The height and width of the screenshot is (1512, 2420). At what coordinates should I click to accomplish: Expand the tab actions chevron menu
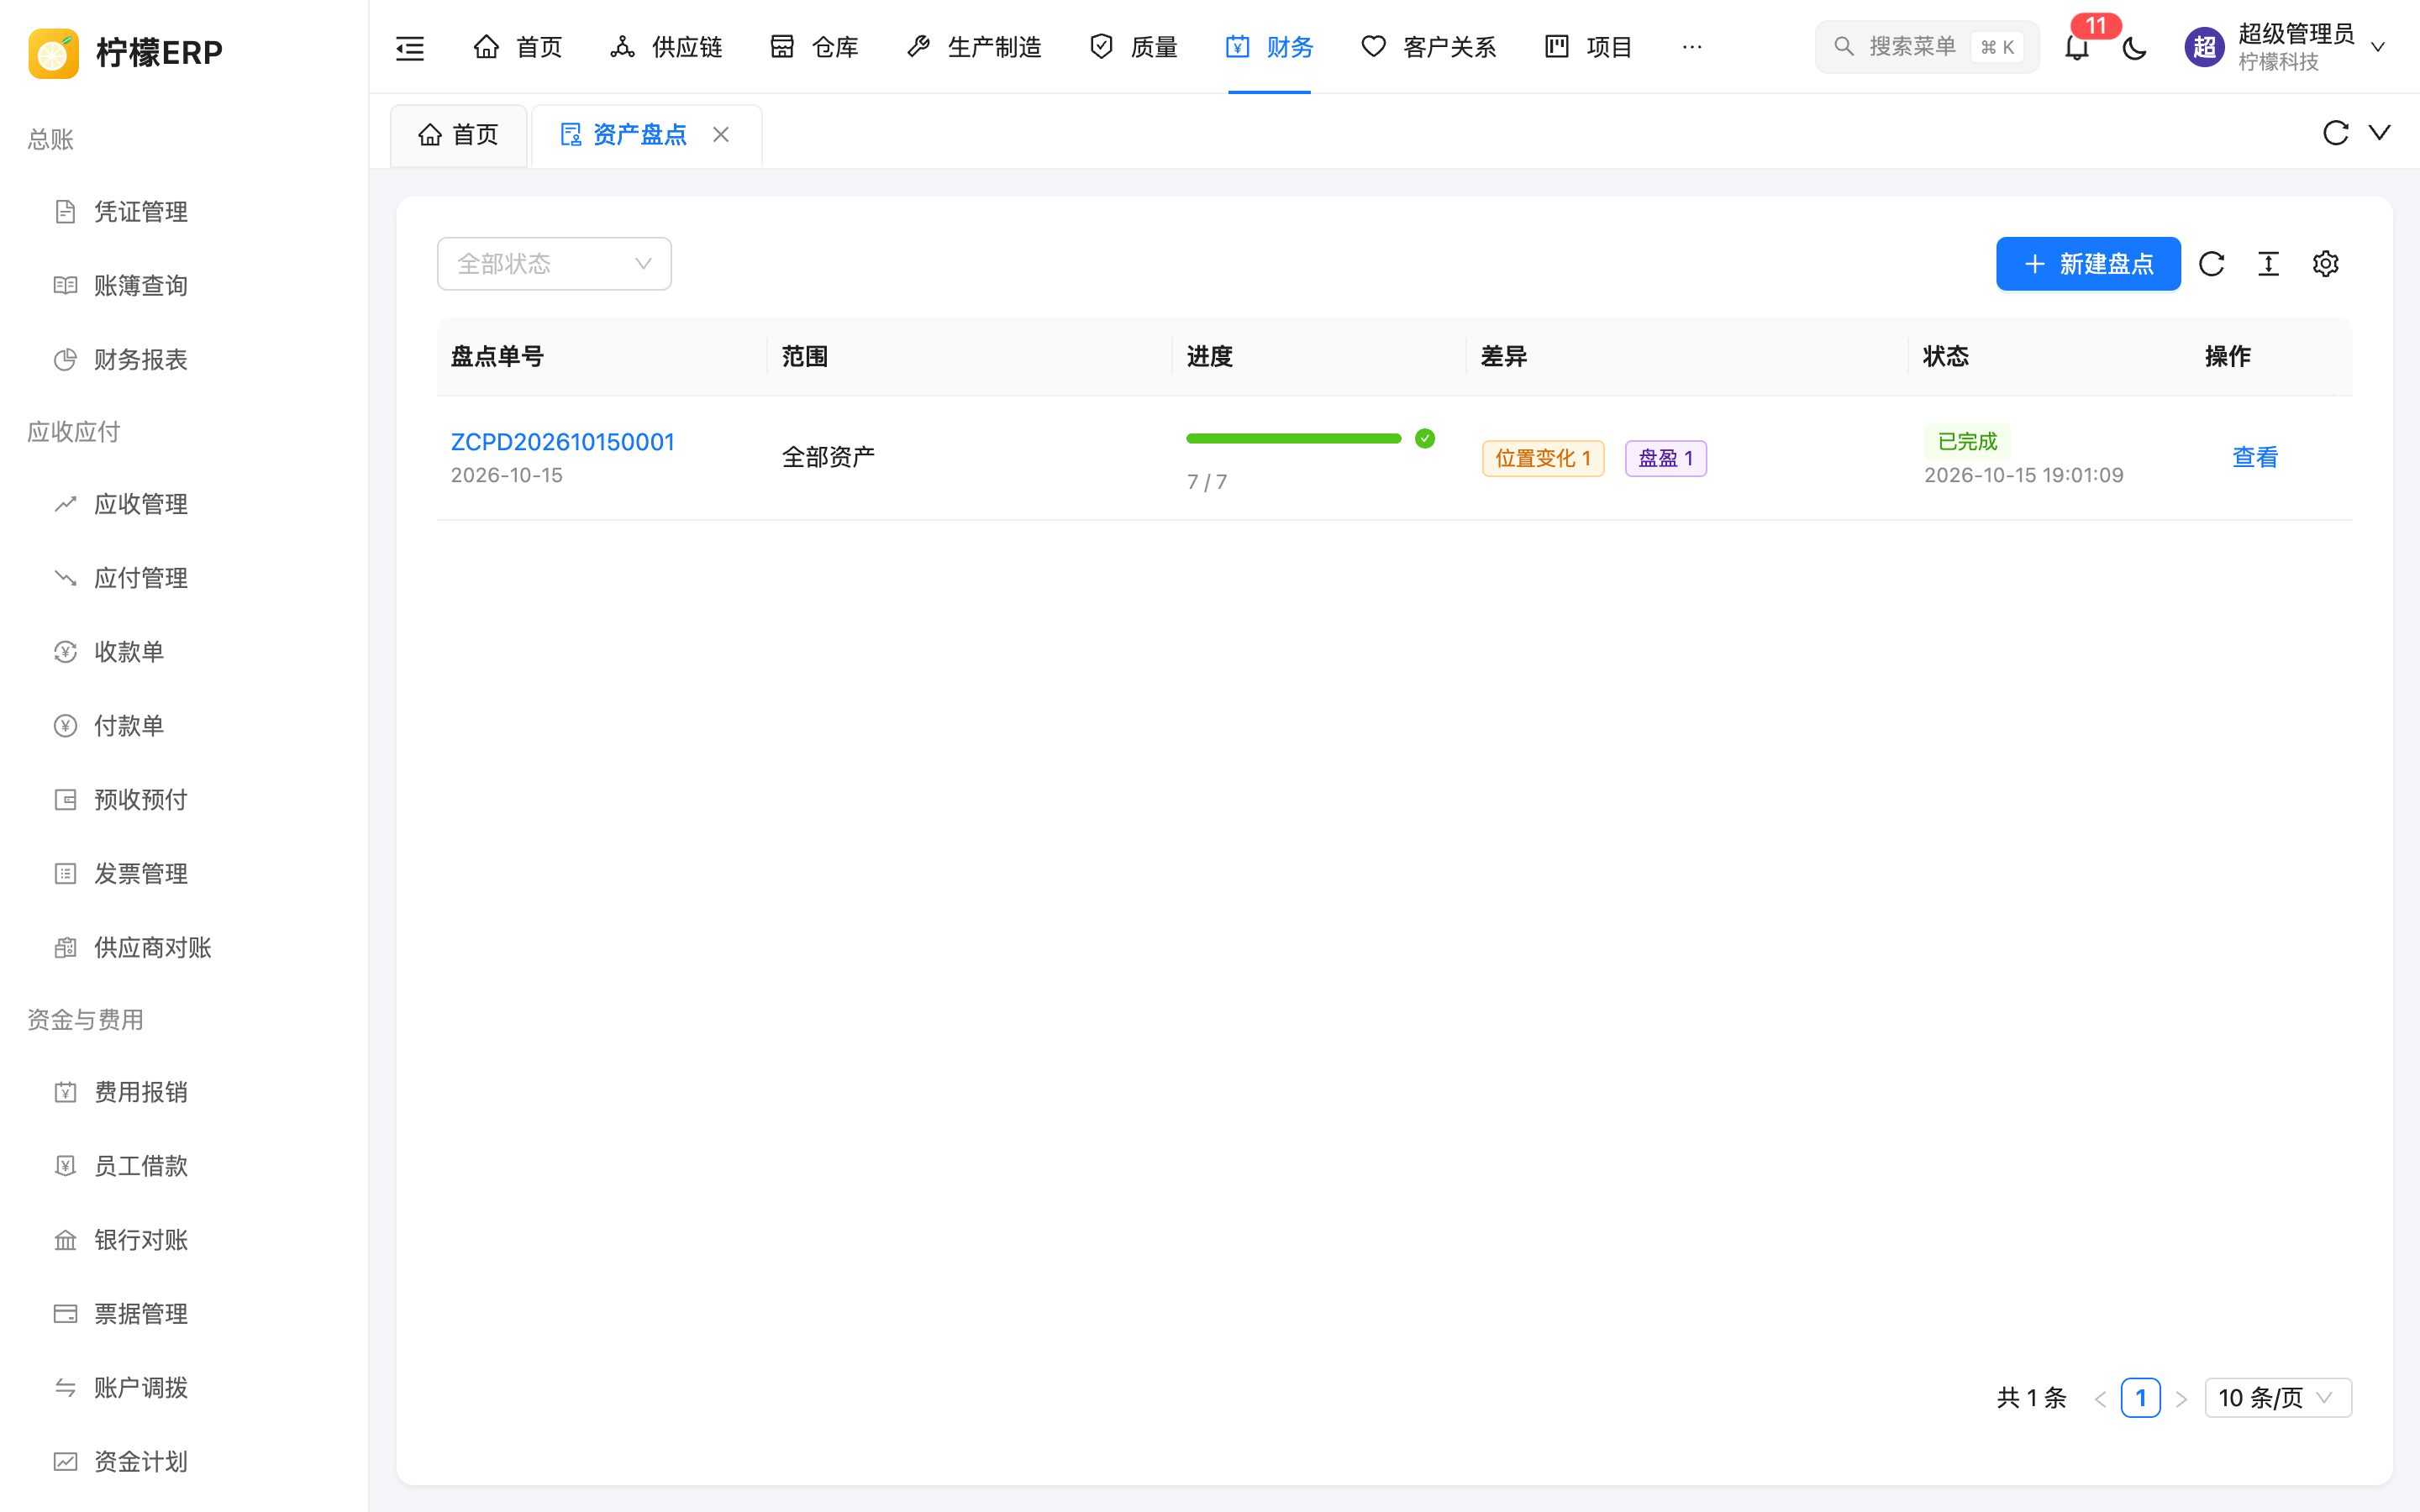(x=2380, y=133)
